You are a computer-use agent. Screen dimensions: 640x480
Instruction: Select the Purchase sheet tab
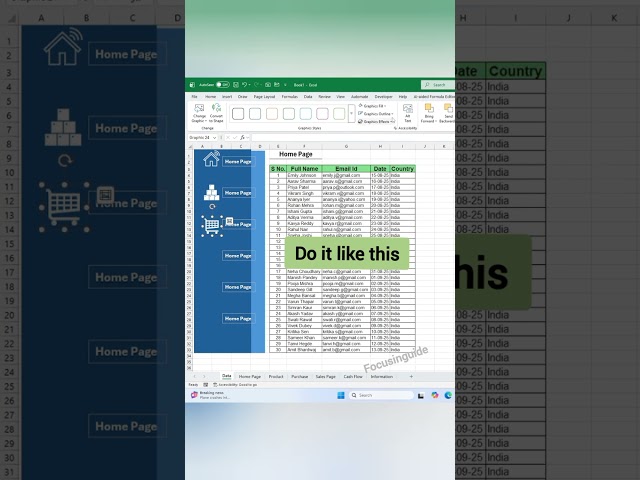(300, 376)
